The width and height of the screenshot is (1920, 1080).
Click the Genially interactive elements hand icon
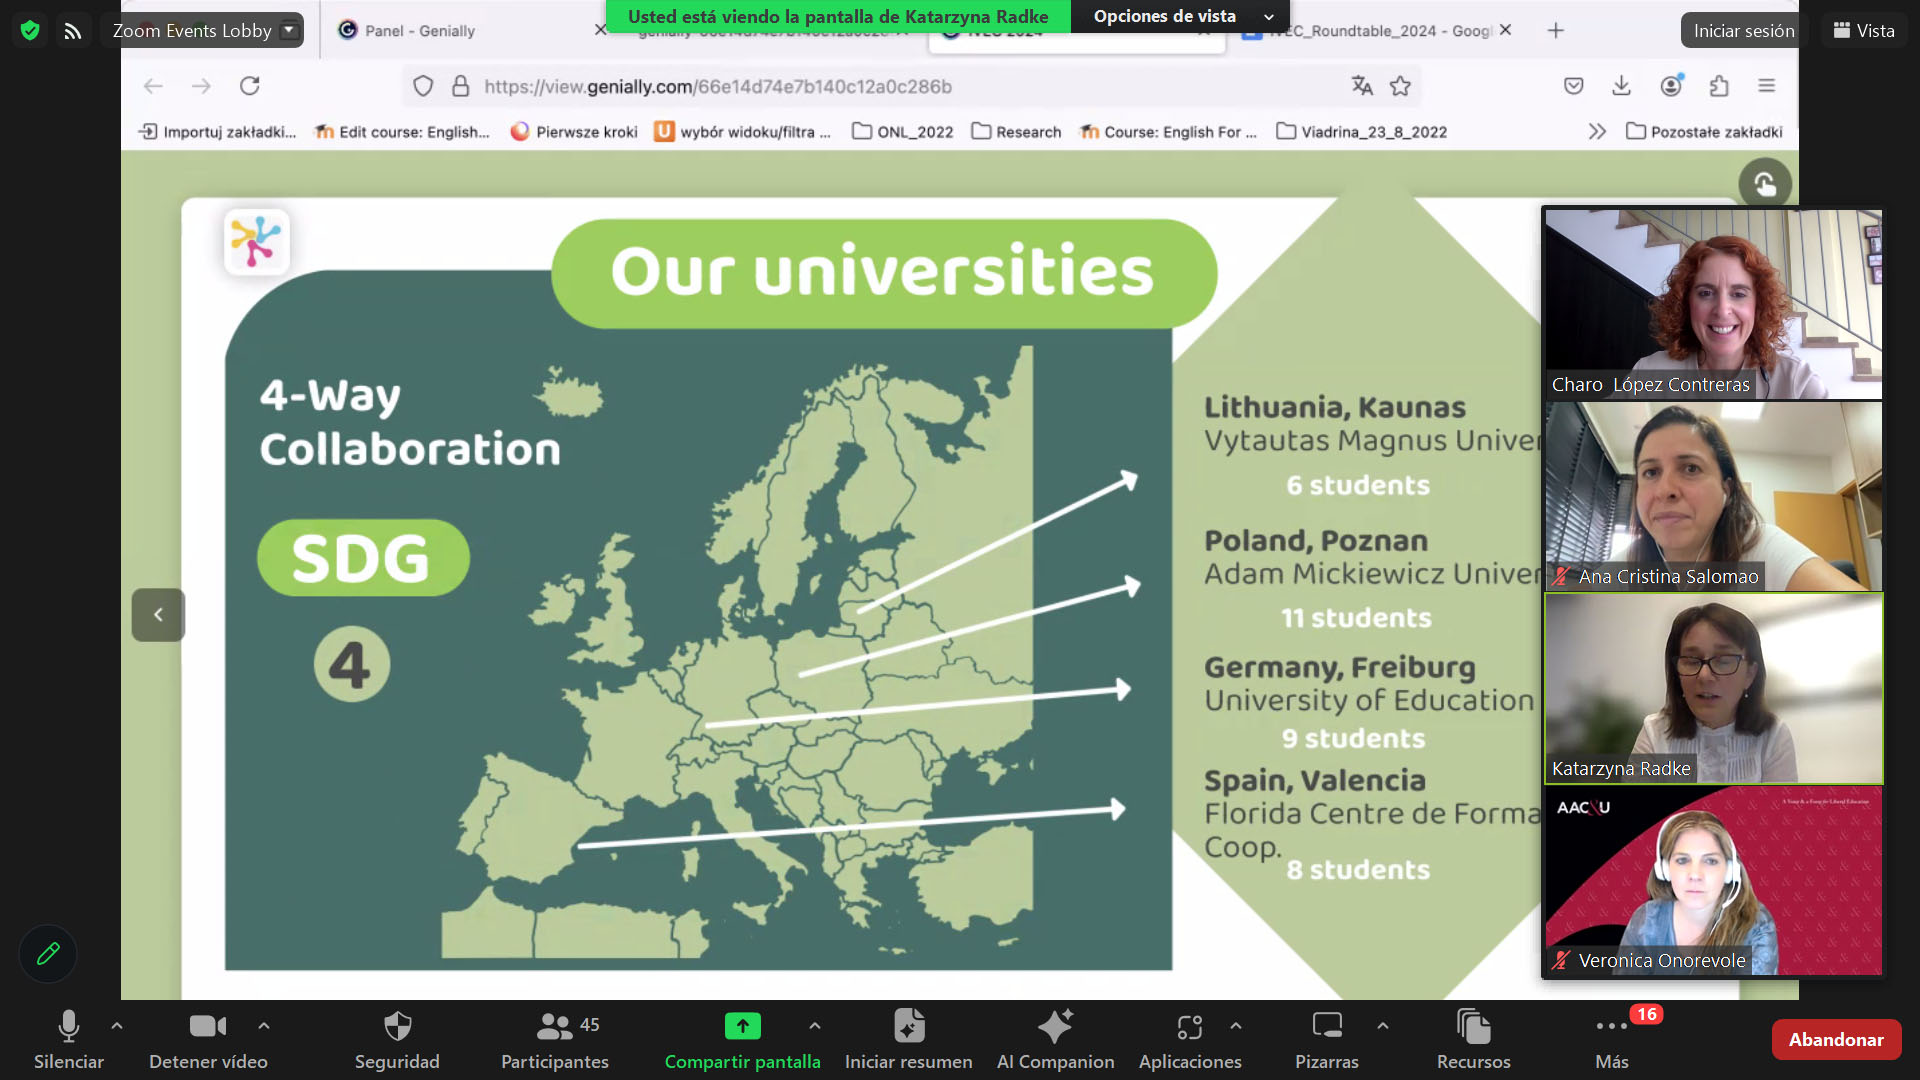[x=1764, y=184]
